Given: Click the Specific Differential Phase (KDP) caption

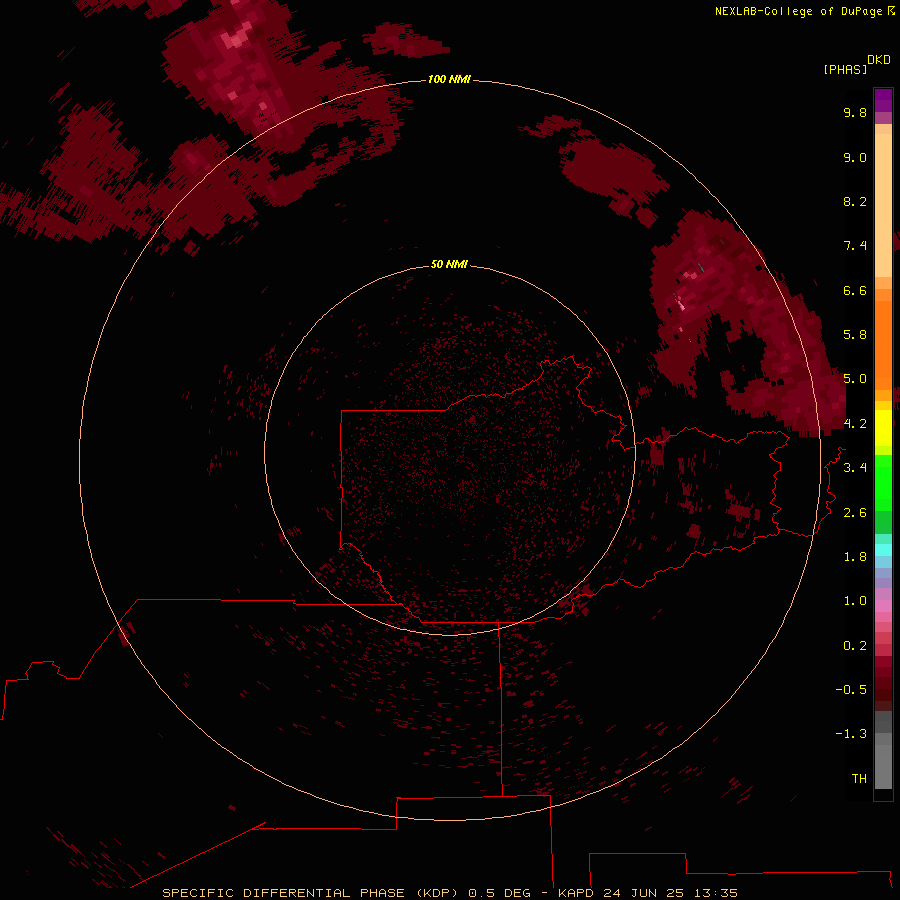Looking at the screenshot, I should click(311, 893).
